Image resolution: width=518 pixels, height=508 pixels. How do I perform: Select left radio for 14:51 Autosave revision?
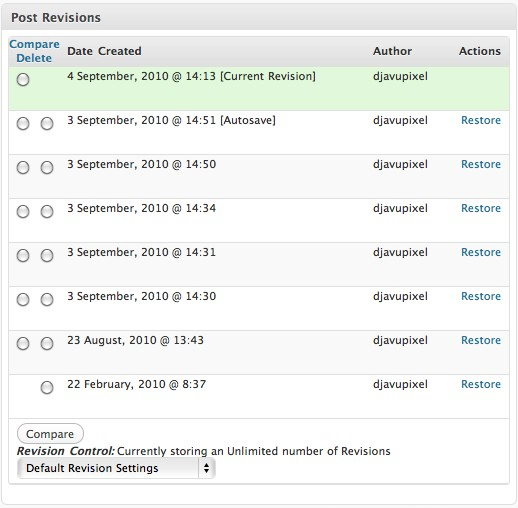23,124
